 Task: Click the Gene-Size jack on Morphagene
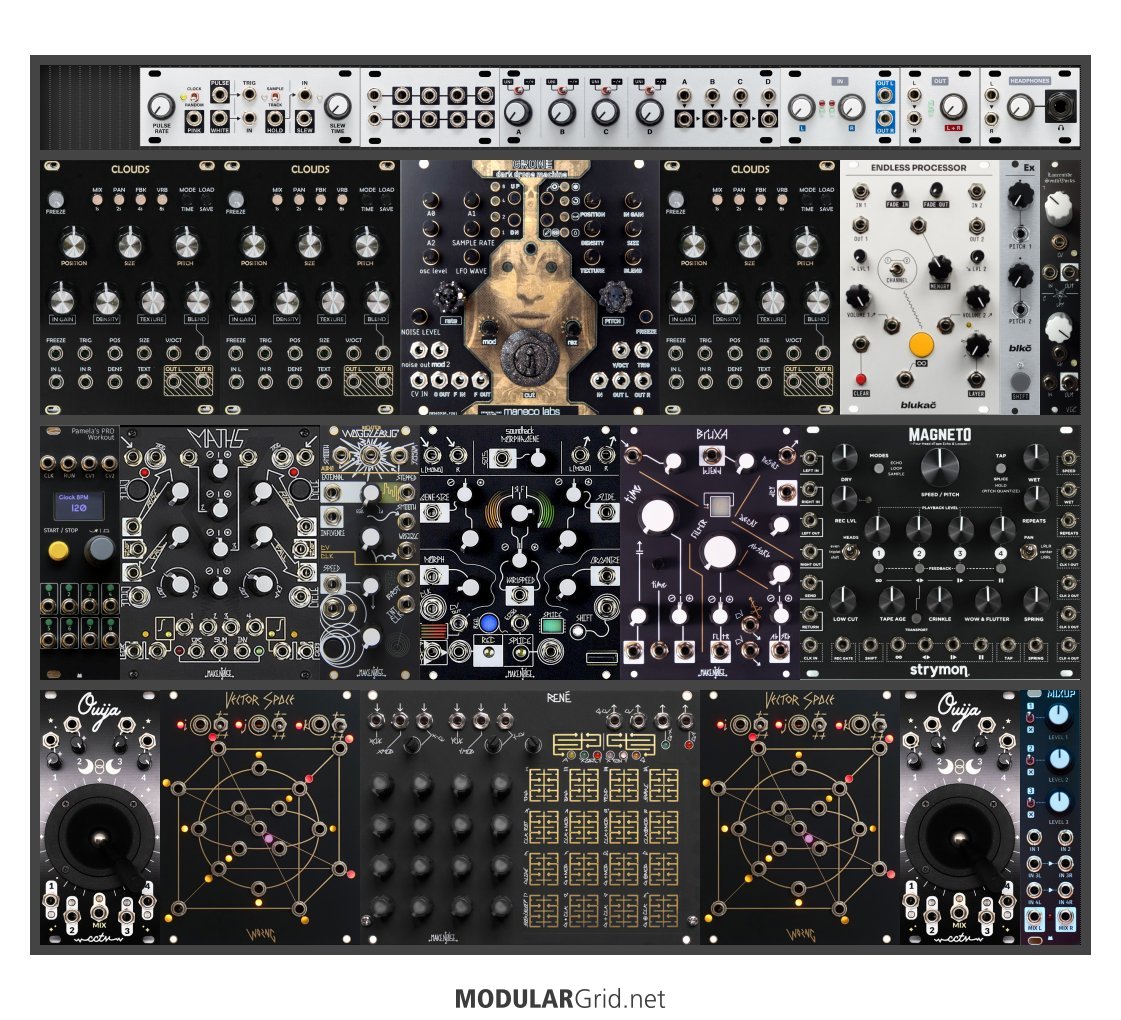point(433,511)
